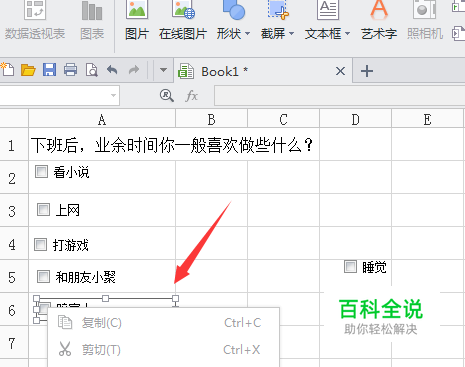
Task: Select column E header
Action: 427,119
